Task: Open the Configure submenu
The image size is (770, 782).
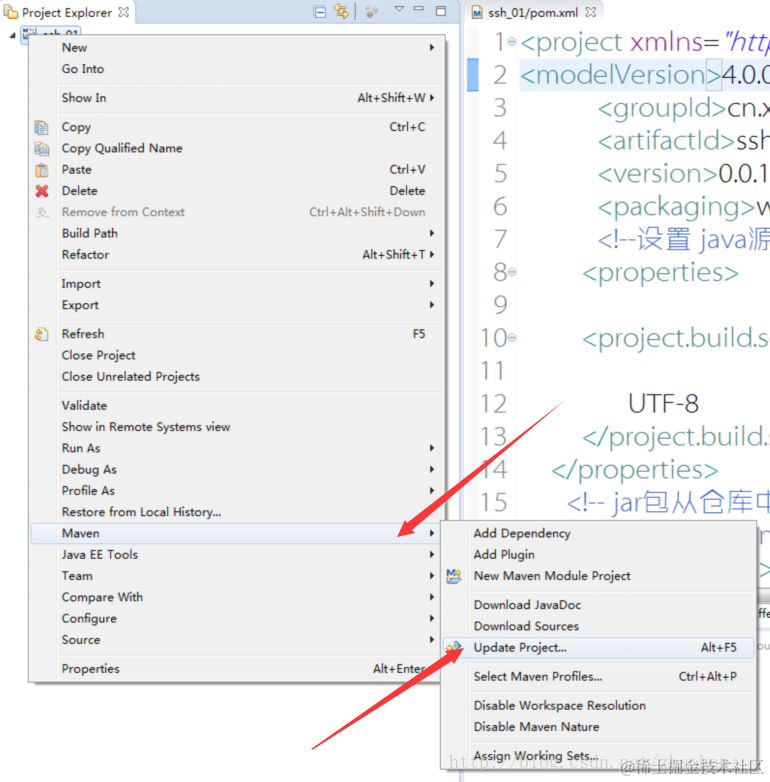Action: (x=237, y=618)
